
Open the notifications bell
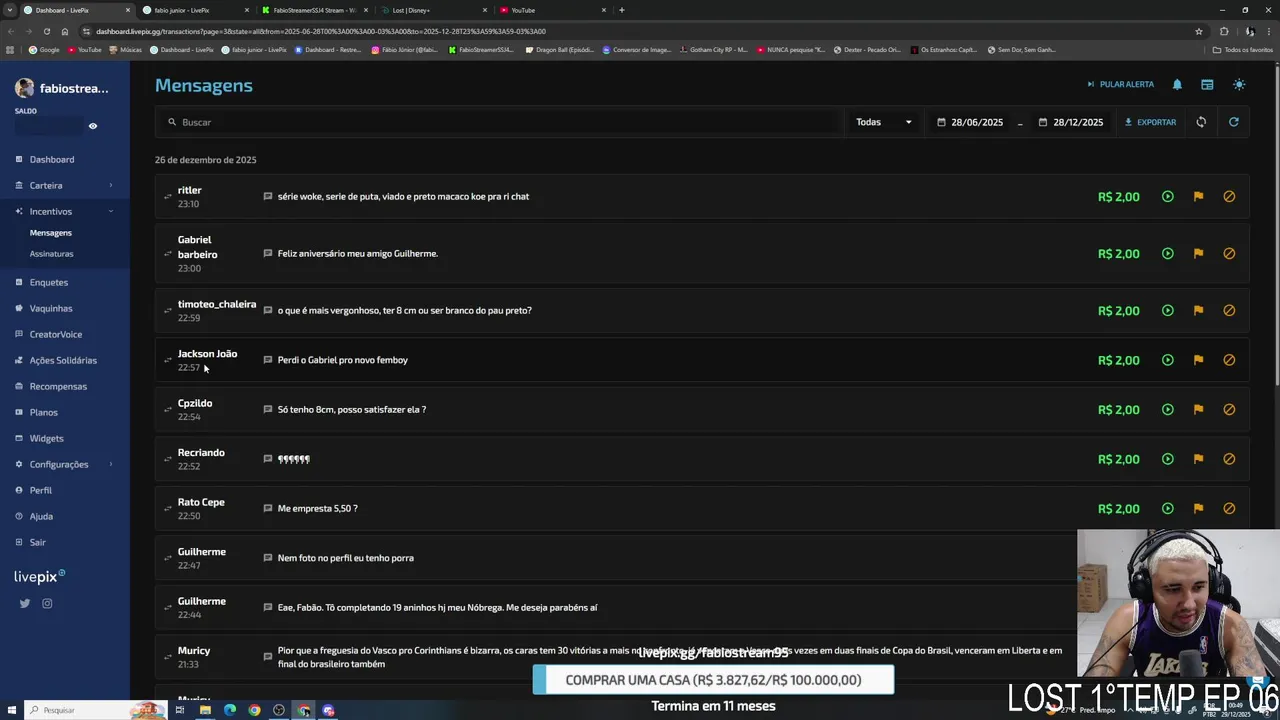(1177, 85)
